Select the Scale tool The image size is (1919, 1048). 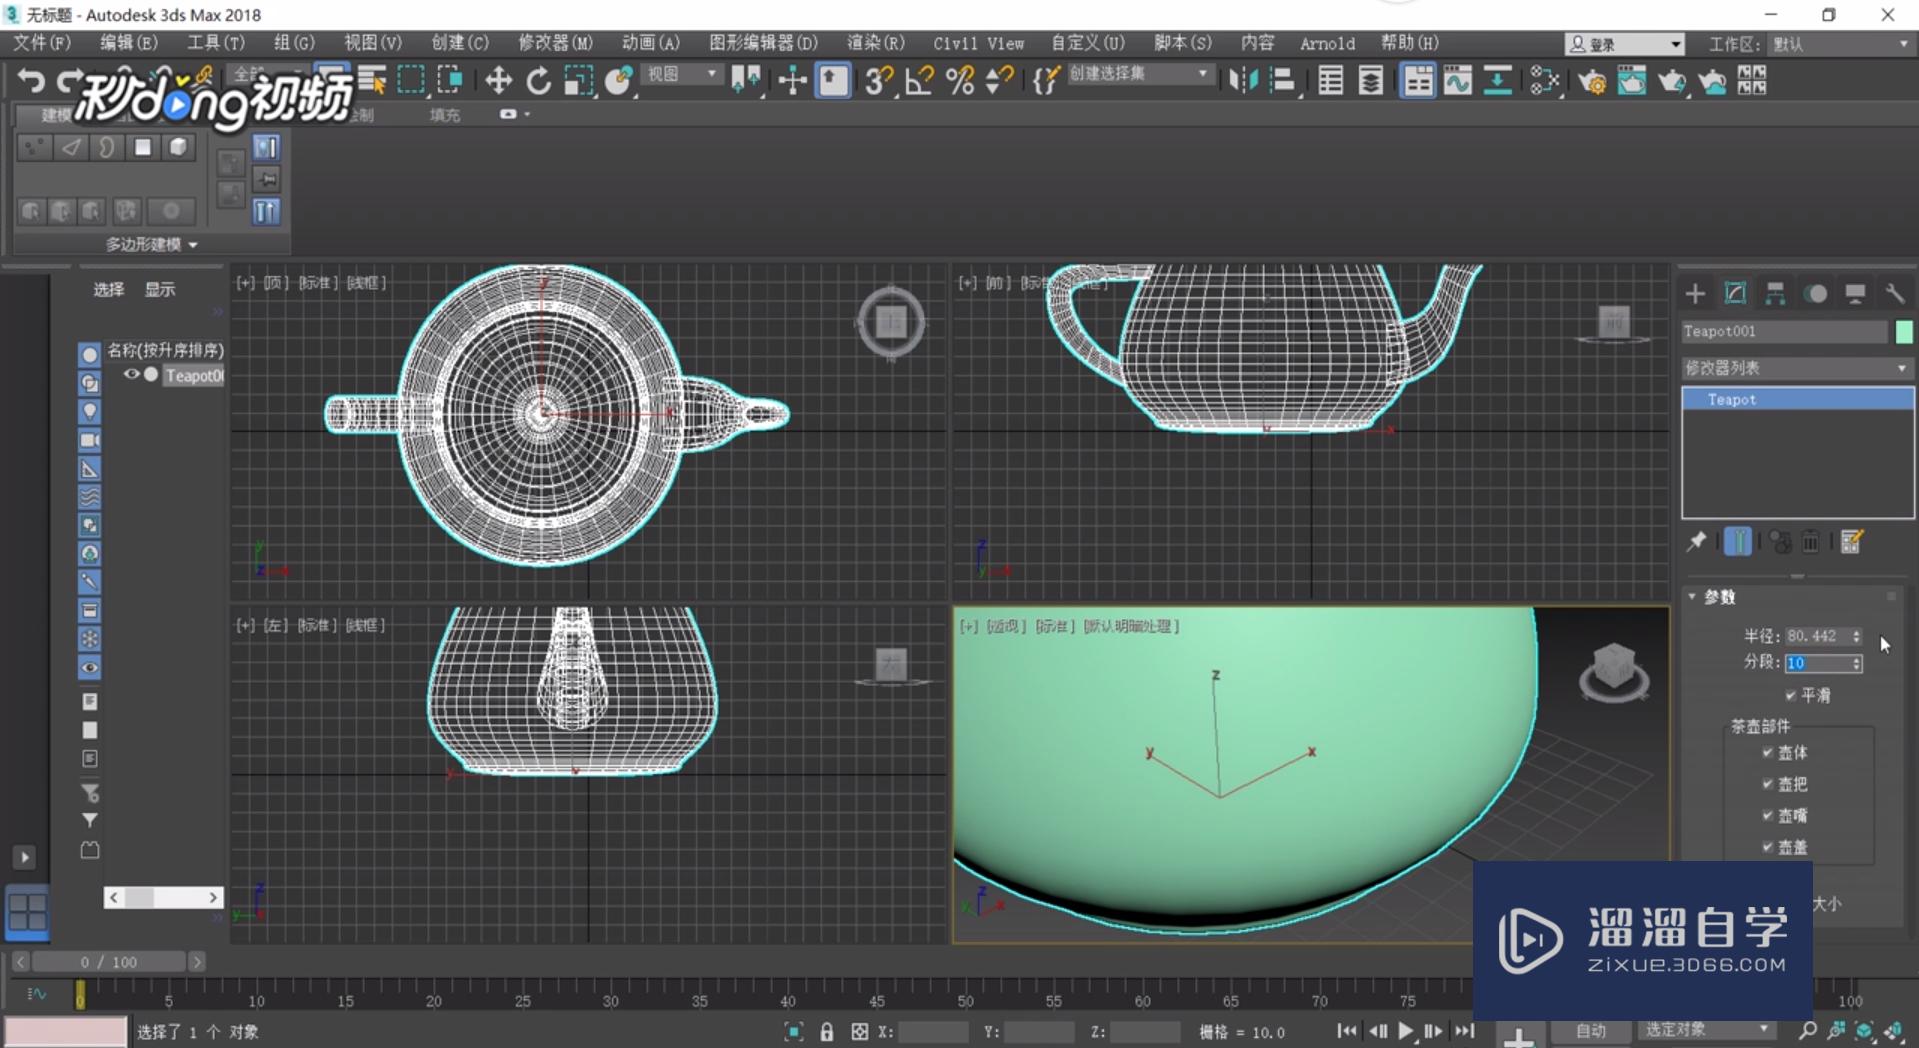tap(578, 80)
